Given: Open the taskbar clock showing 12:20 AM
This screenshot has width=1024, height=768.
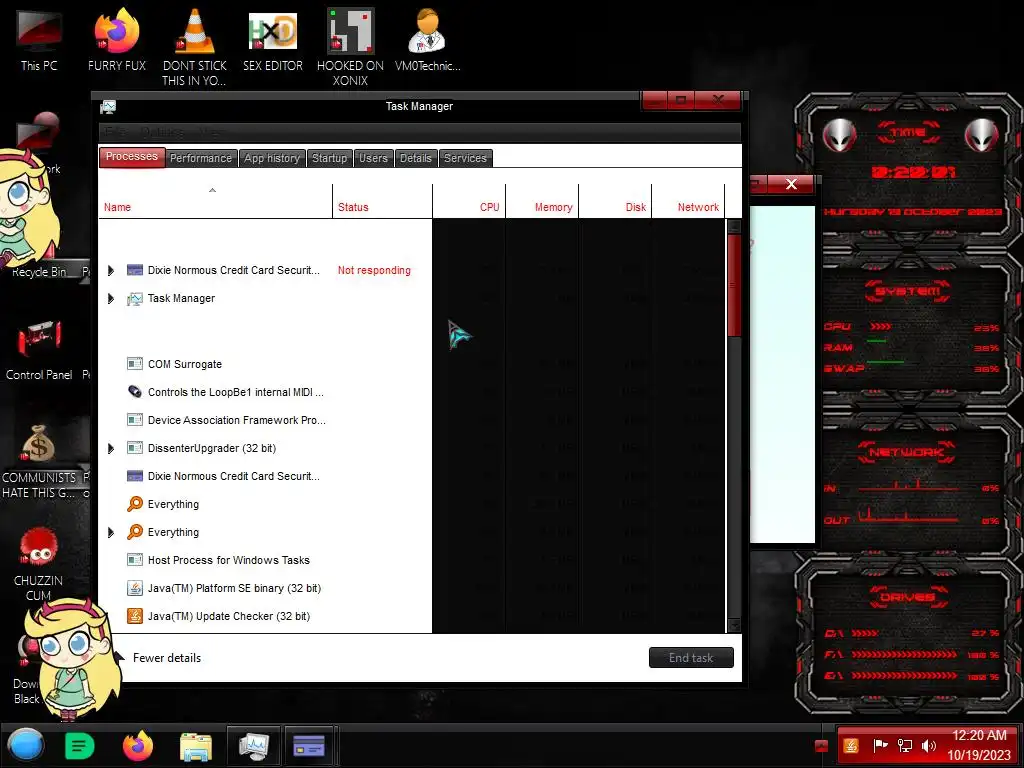Looking at the screenshot, I should pos(979,745).
